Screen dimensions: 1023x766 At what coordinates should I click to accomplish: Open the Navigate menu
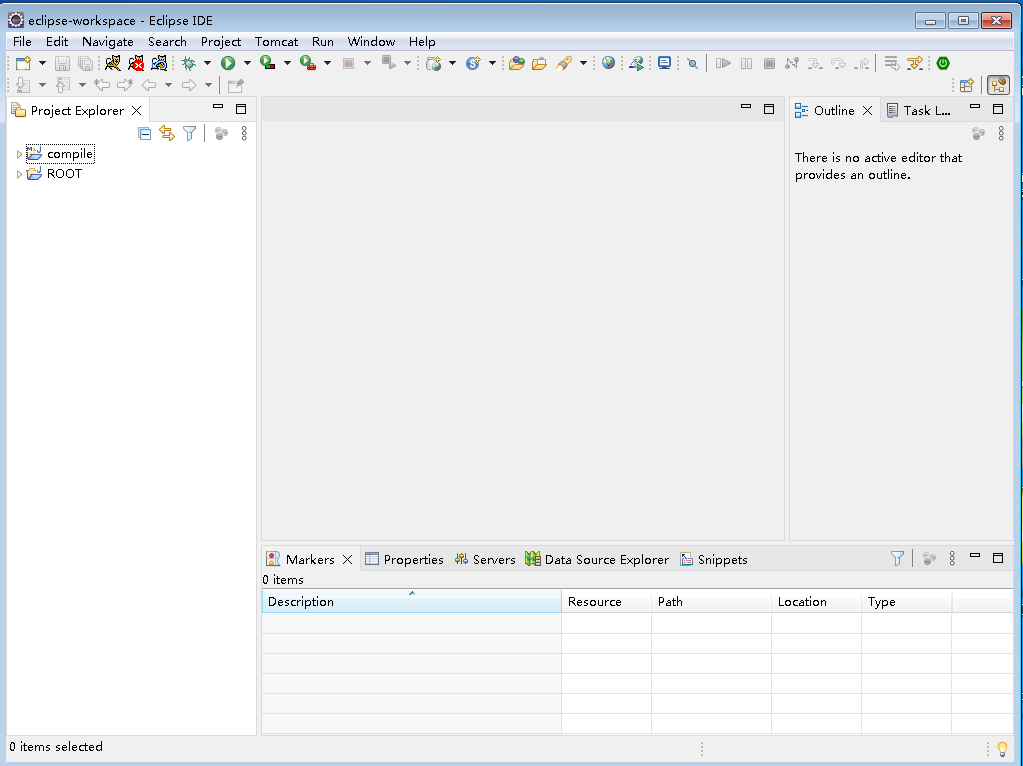click(x=108, y=42)
